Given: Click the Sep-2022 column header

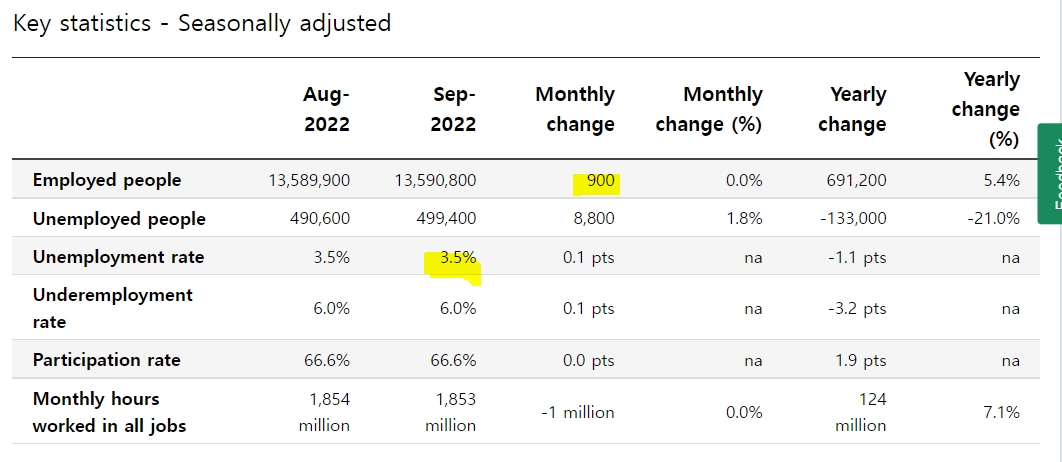Looking at the screenshot, I should pos(453,109).
